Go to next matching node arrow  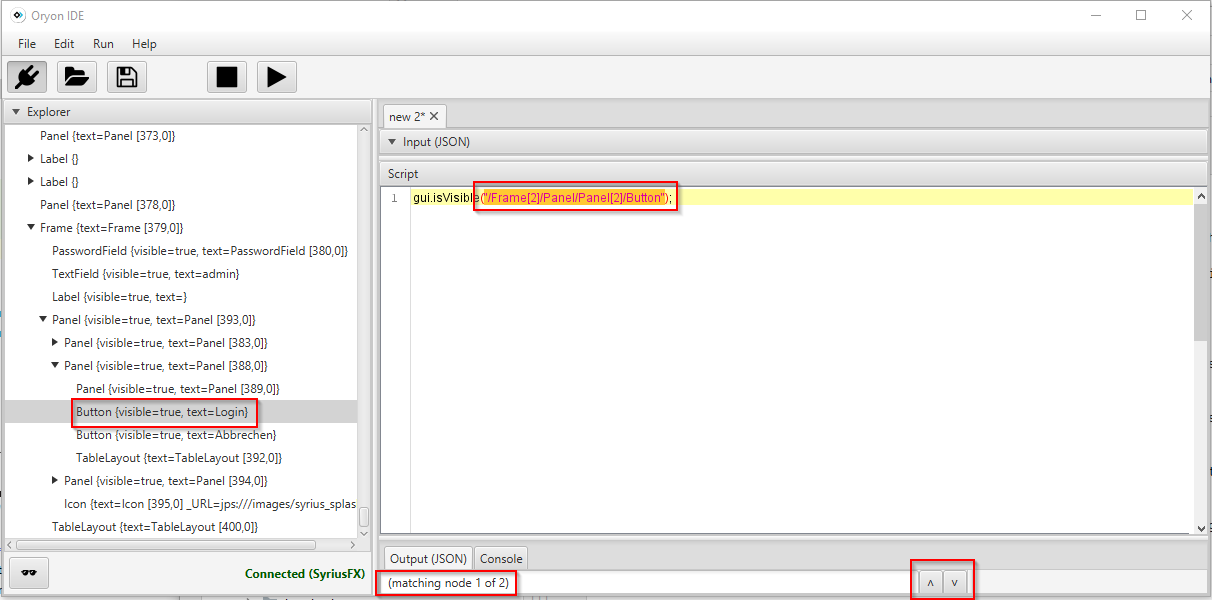[x=955, y=583]
